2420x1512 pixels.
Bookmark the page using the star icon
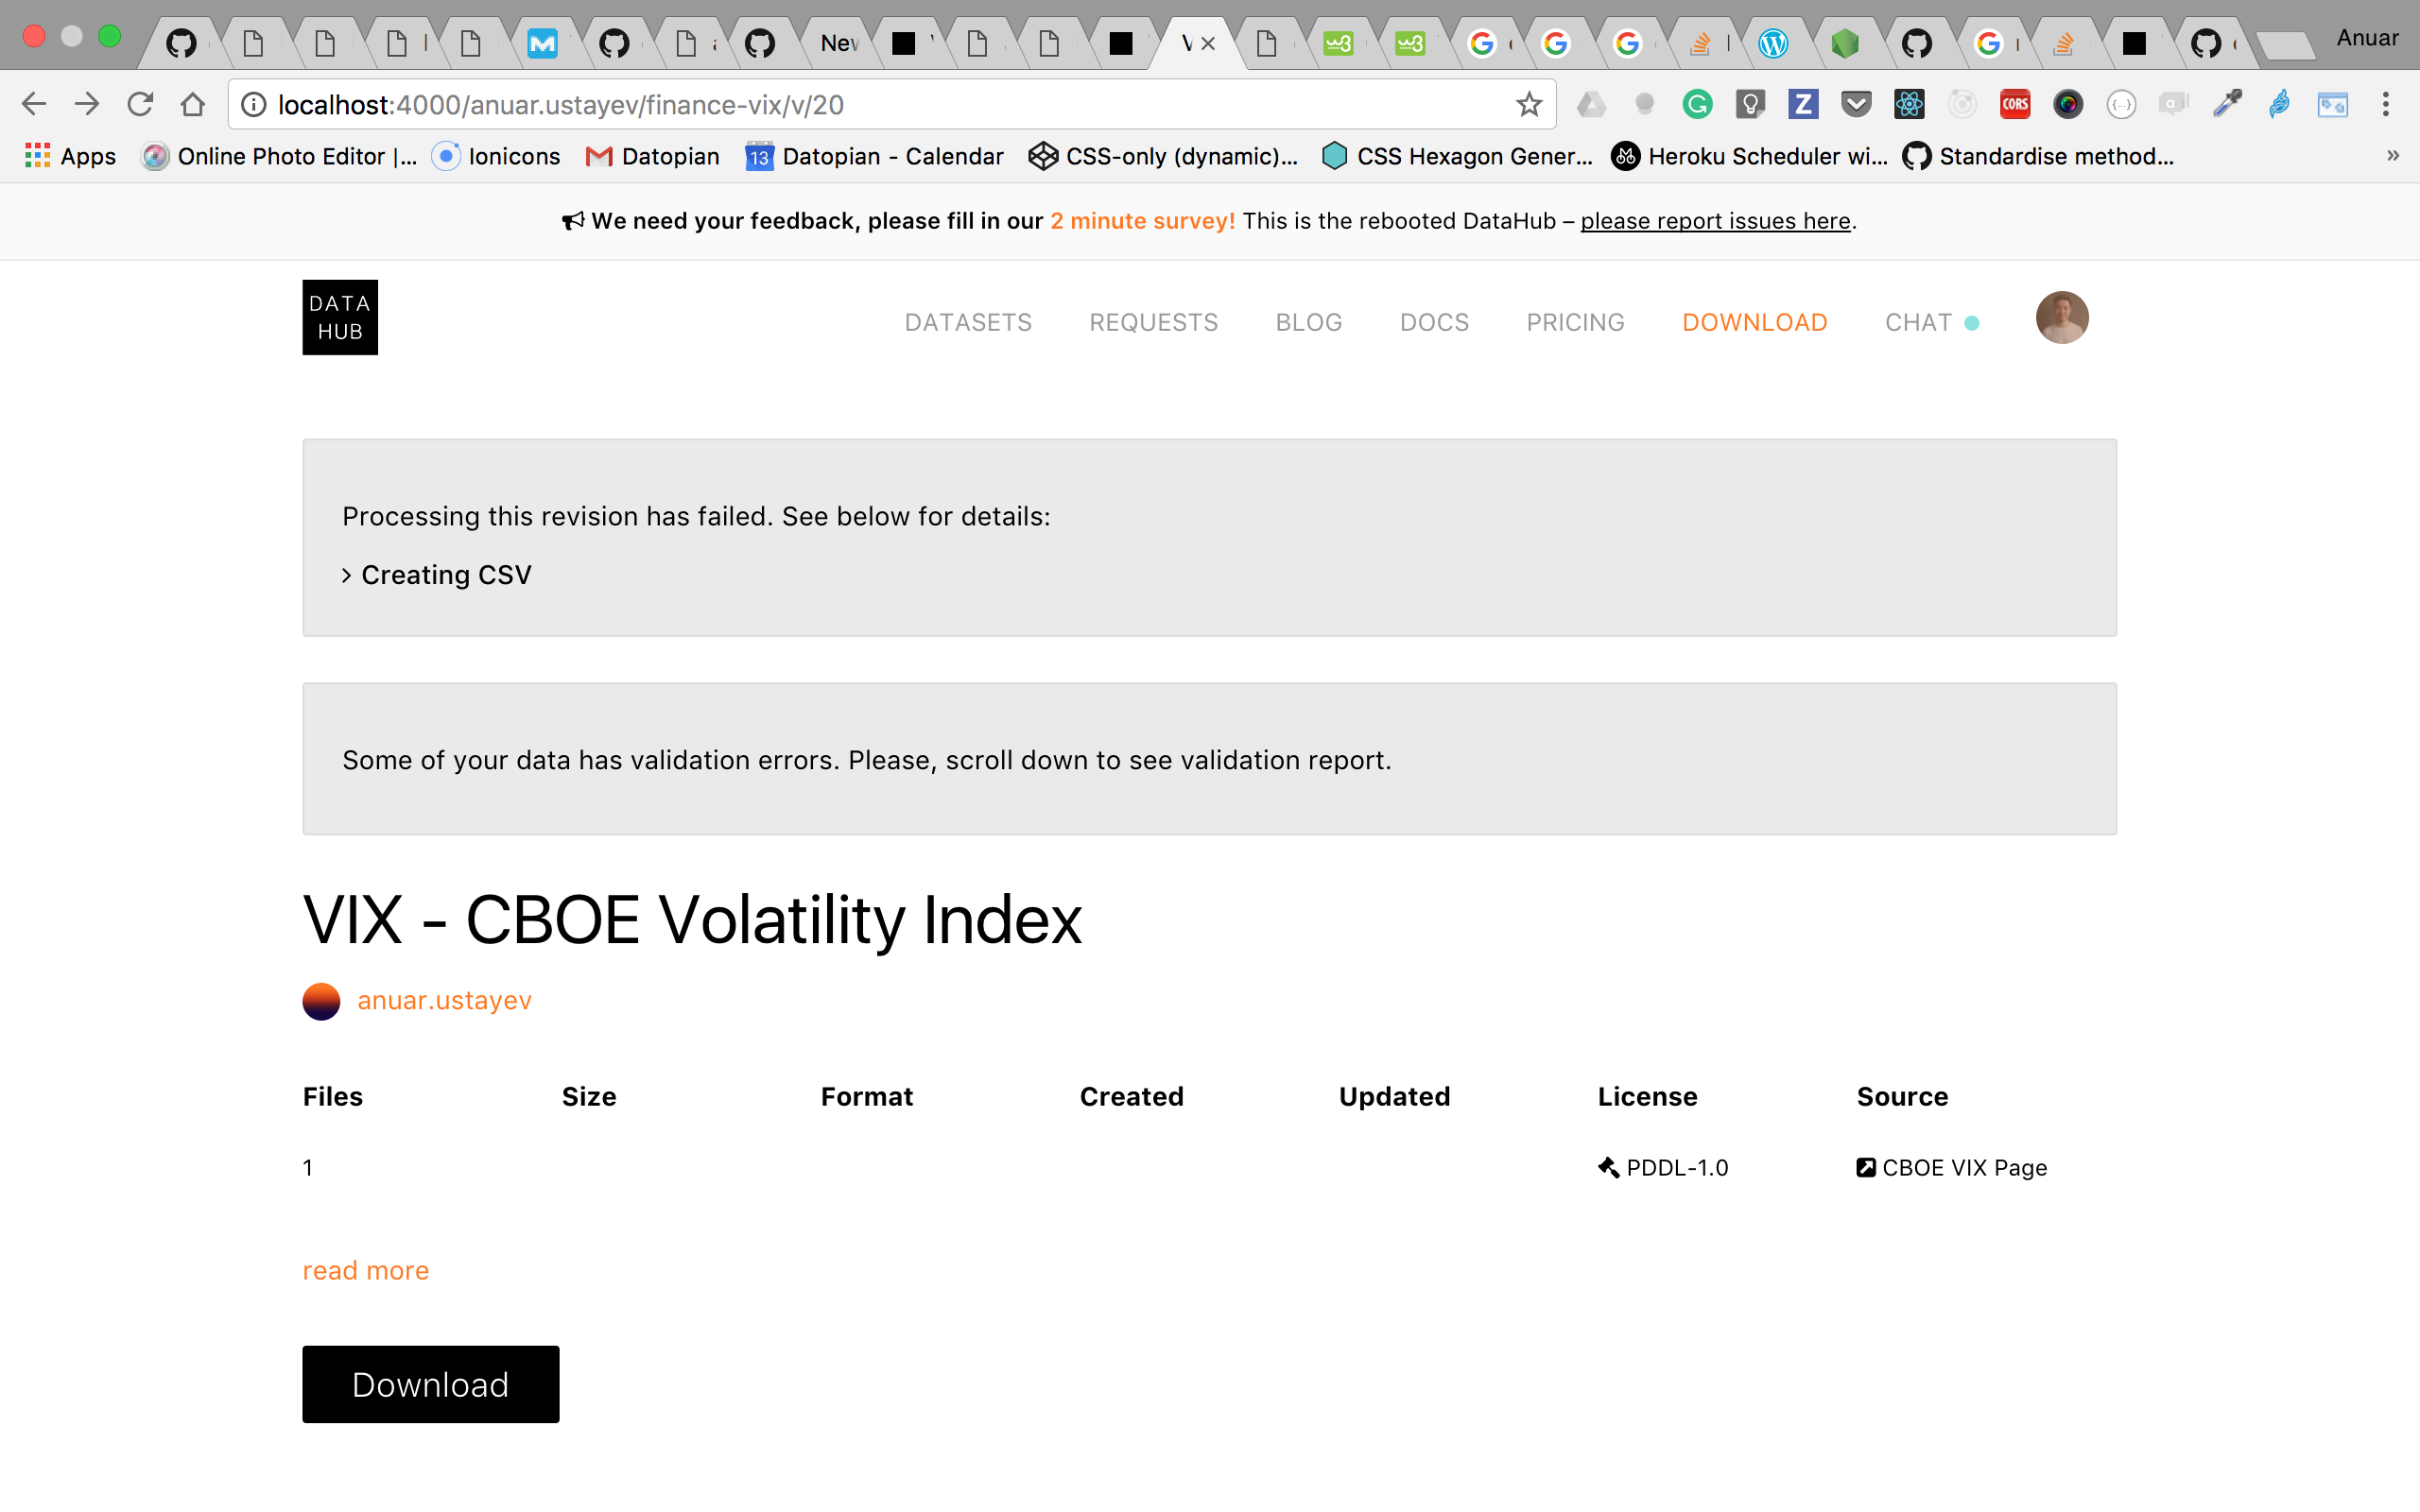[1529, 104]
